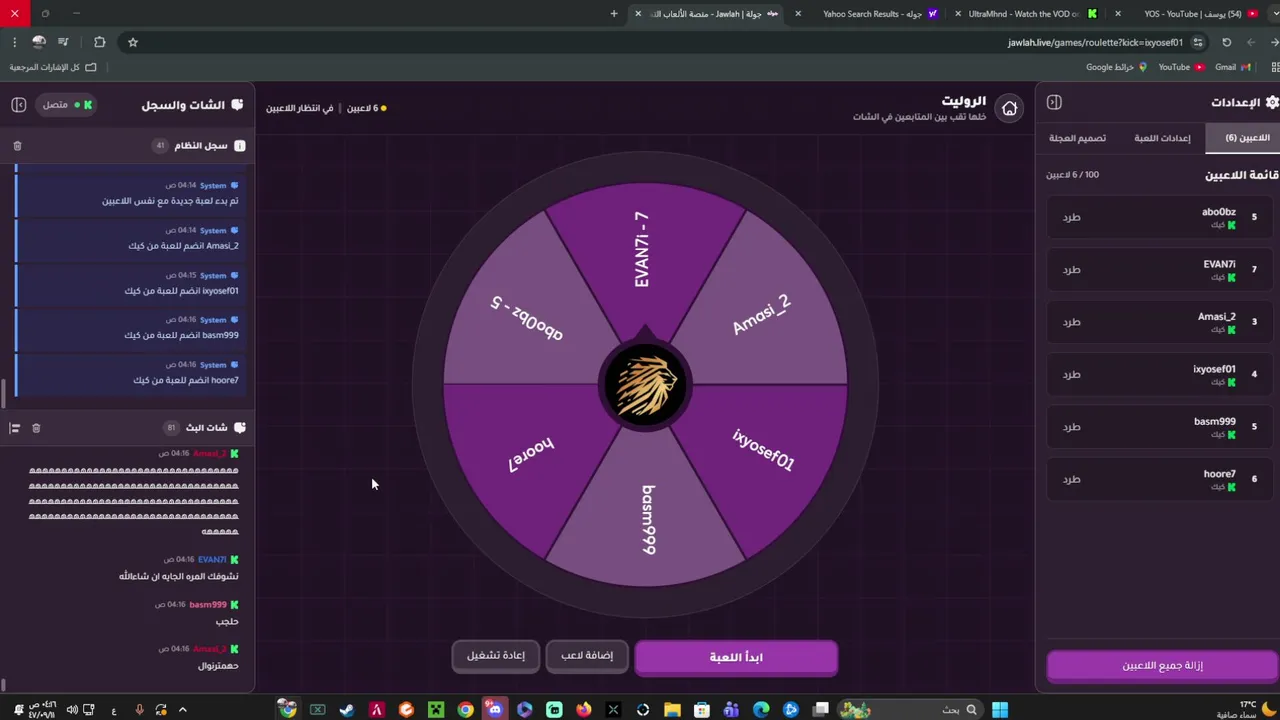Image resolution: width=1280 pixels, height=720 pixels.
Task: Start the game with ابدأ اللعبة
Action: pyautogui.click(x=736, y=657)
